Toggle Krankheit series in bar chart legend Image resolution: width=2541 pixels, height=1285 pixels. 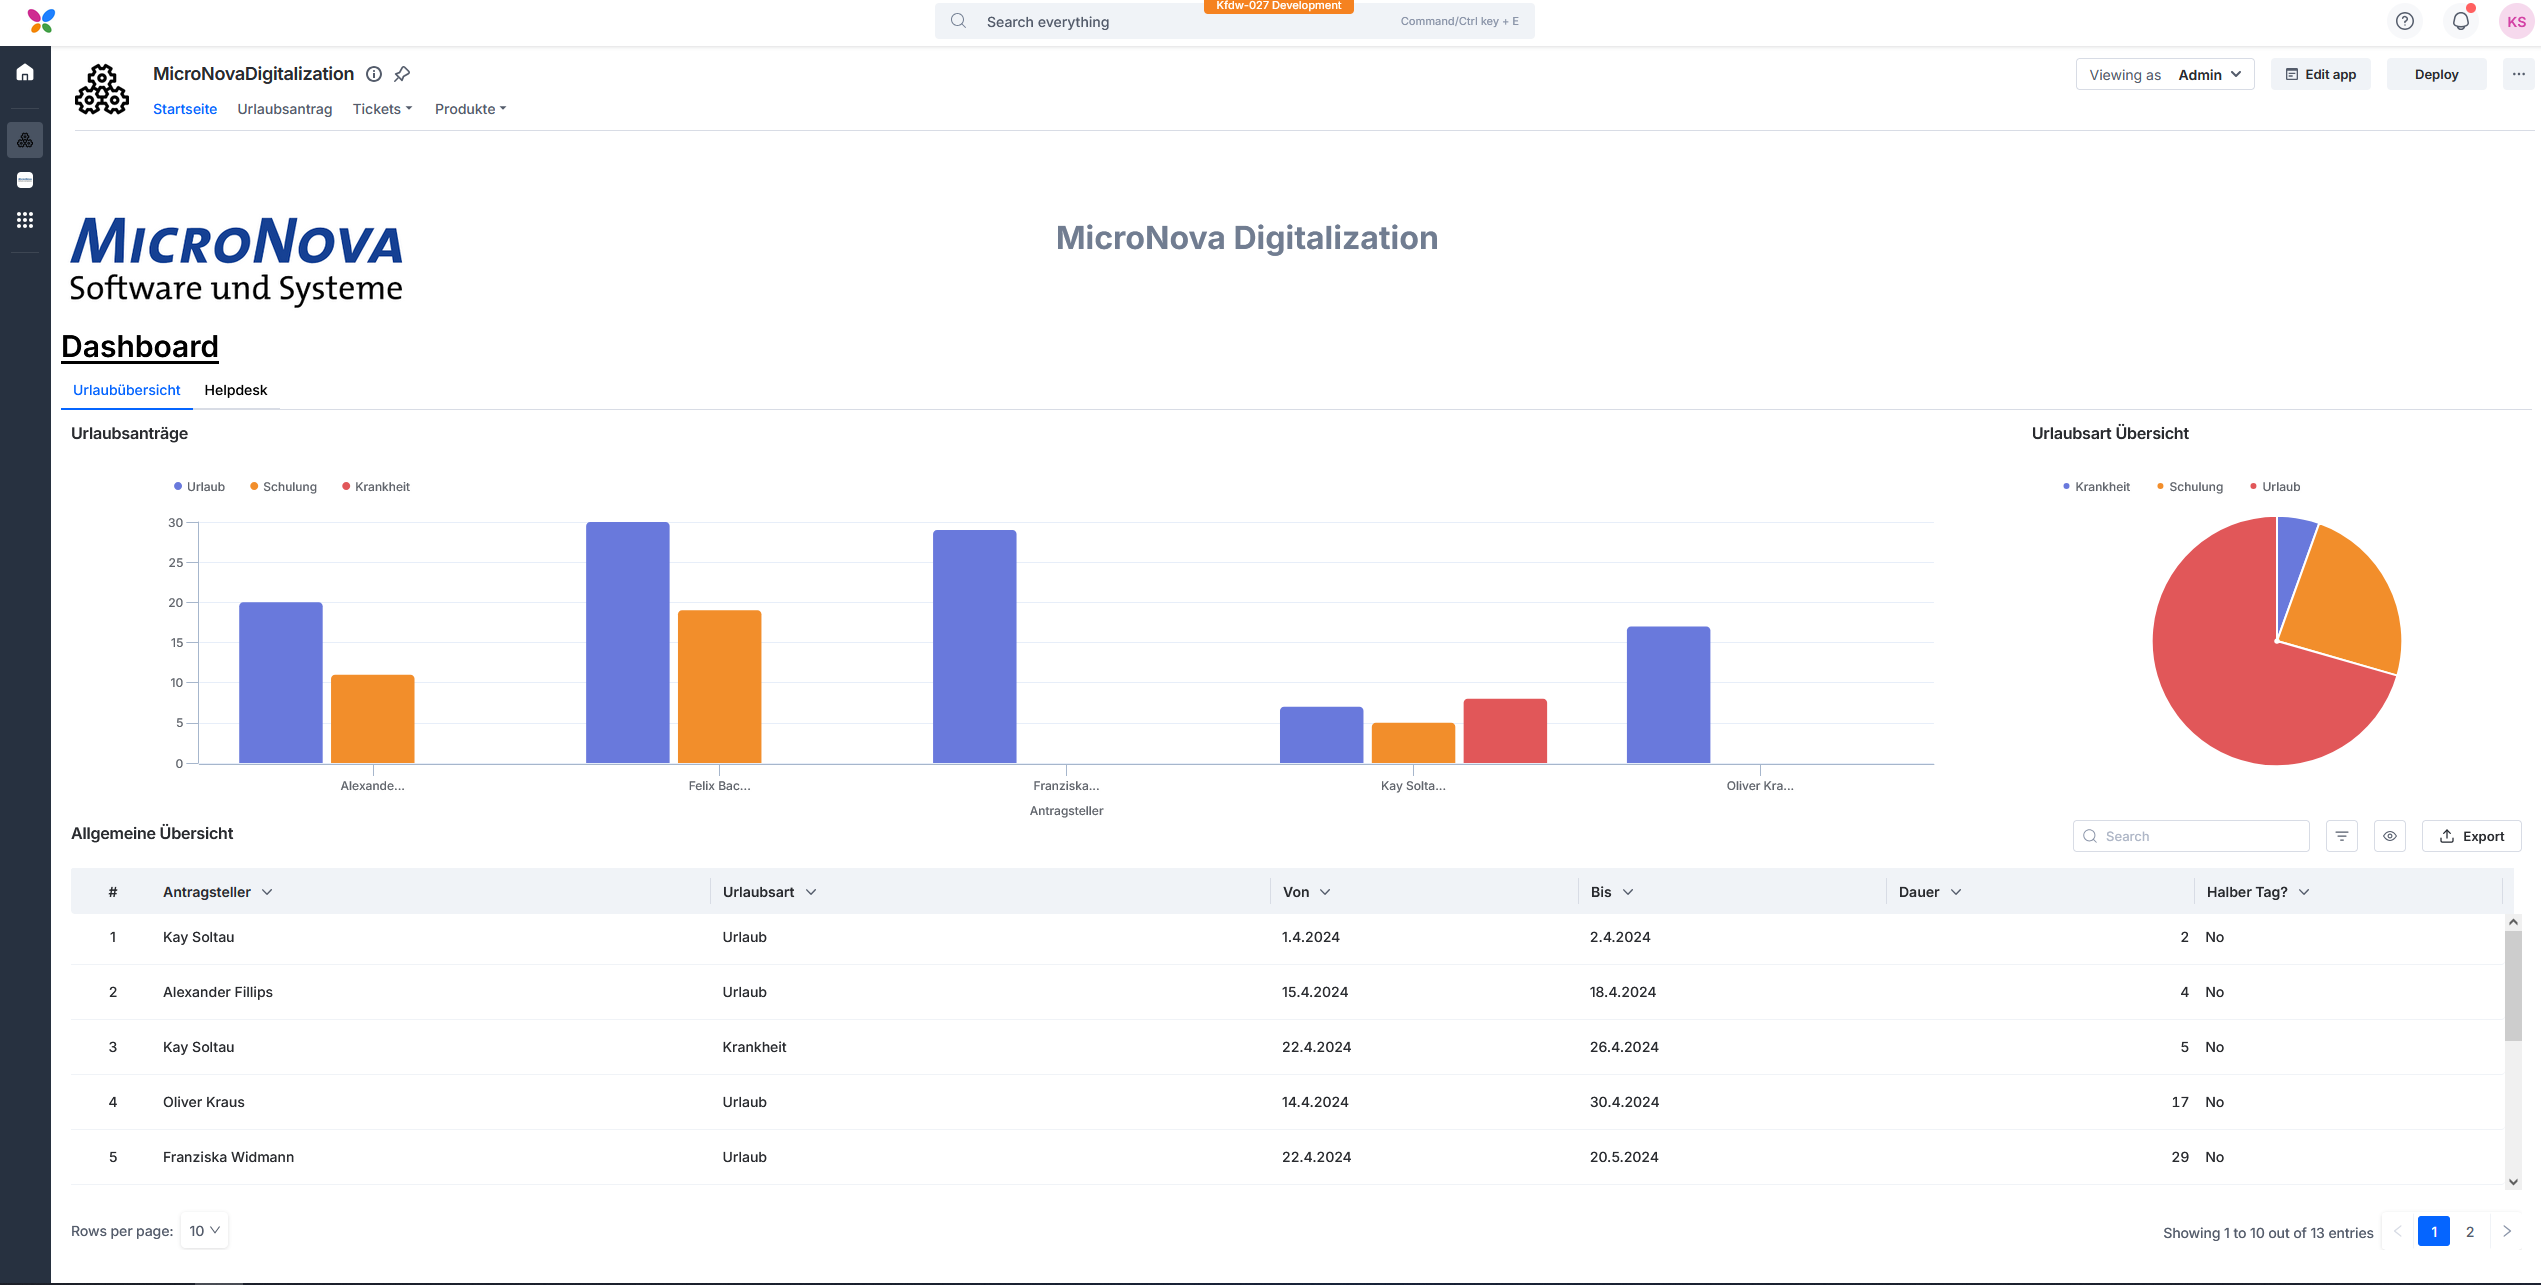pos(376,487)
